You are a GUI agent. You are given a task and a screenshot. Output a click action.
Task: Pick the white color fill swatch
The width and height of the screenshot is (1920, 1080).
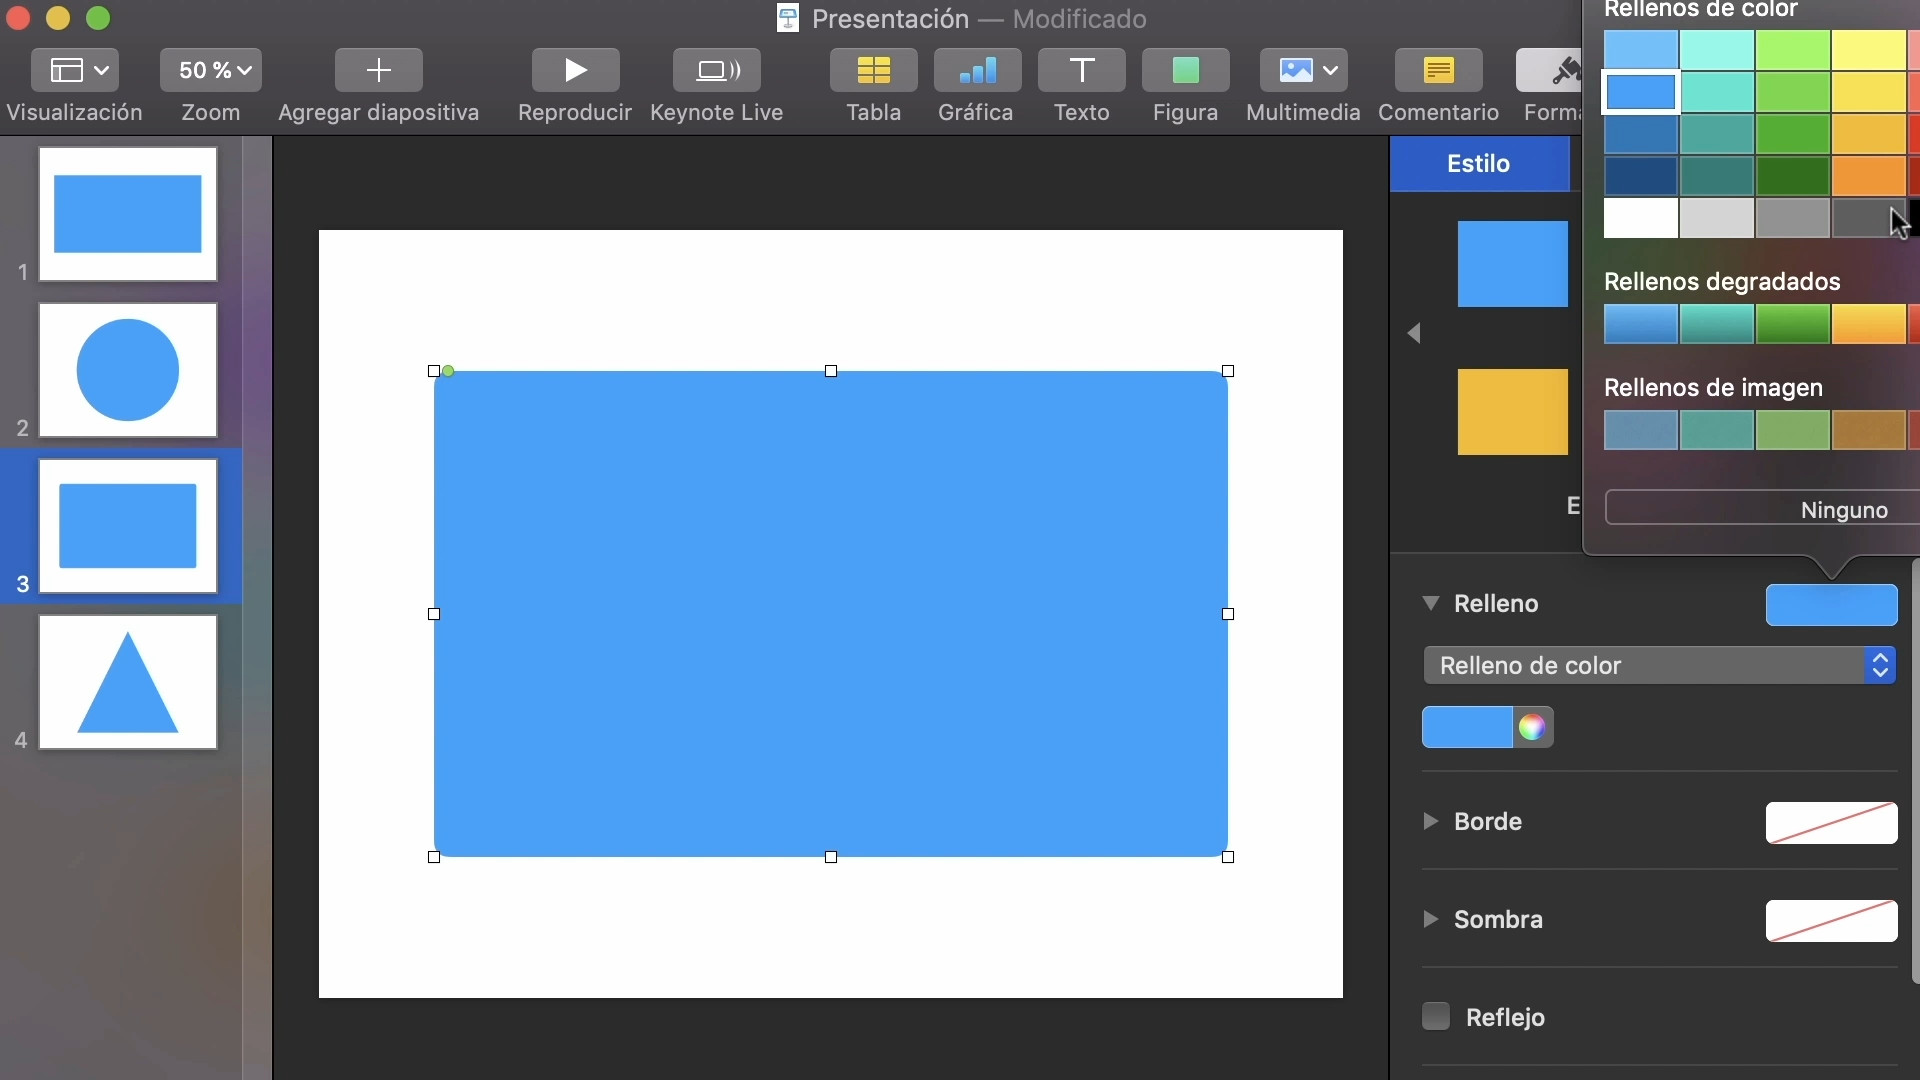(1640, 218)
